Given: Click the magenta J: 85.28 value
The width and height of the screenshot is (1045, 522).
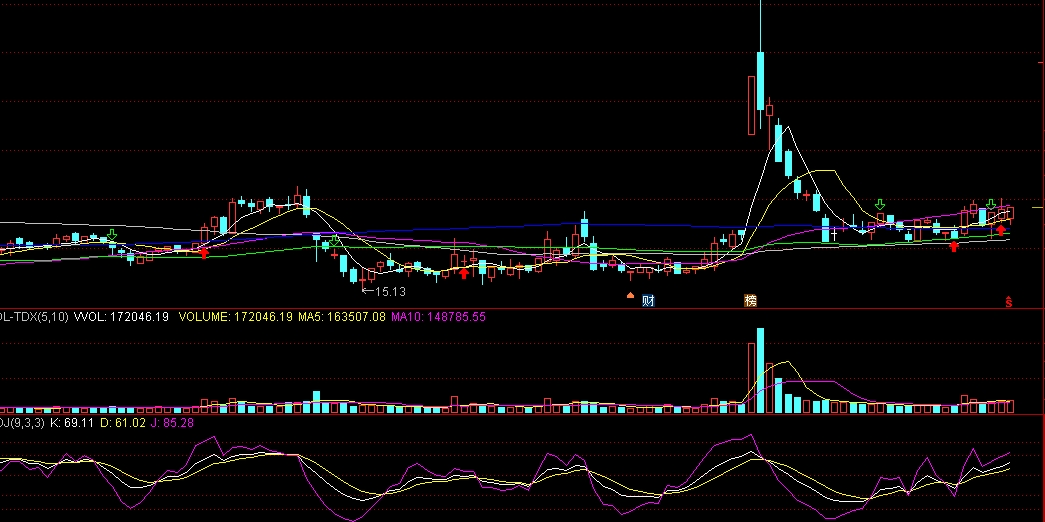Looking at the screenshot, I should (172, 423).
